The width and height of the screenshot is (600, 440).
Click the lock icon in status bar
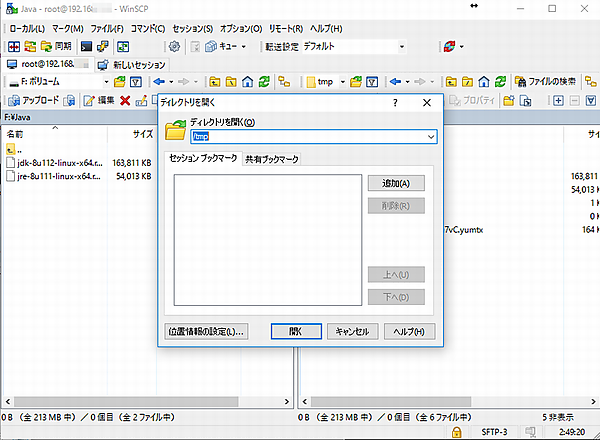click(456, 432)
